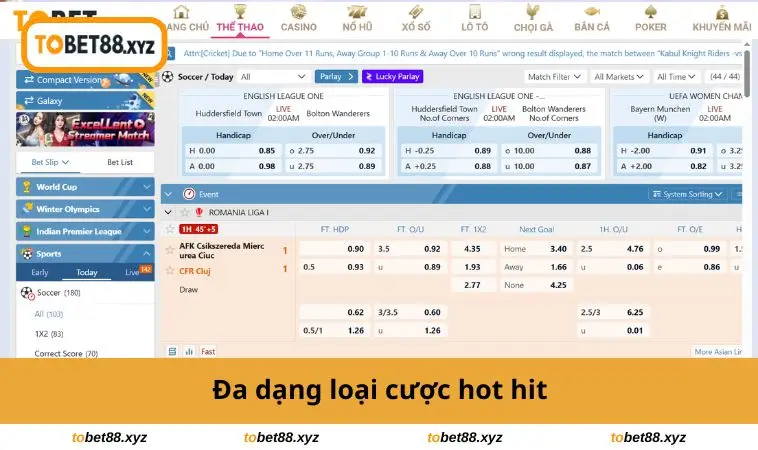
Task: Select the Early tab under Sports
Action: coord(40,272)
